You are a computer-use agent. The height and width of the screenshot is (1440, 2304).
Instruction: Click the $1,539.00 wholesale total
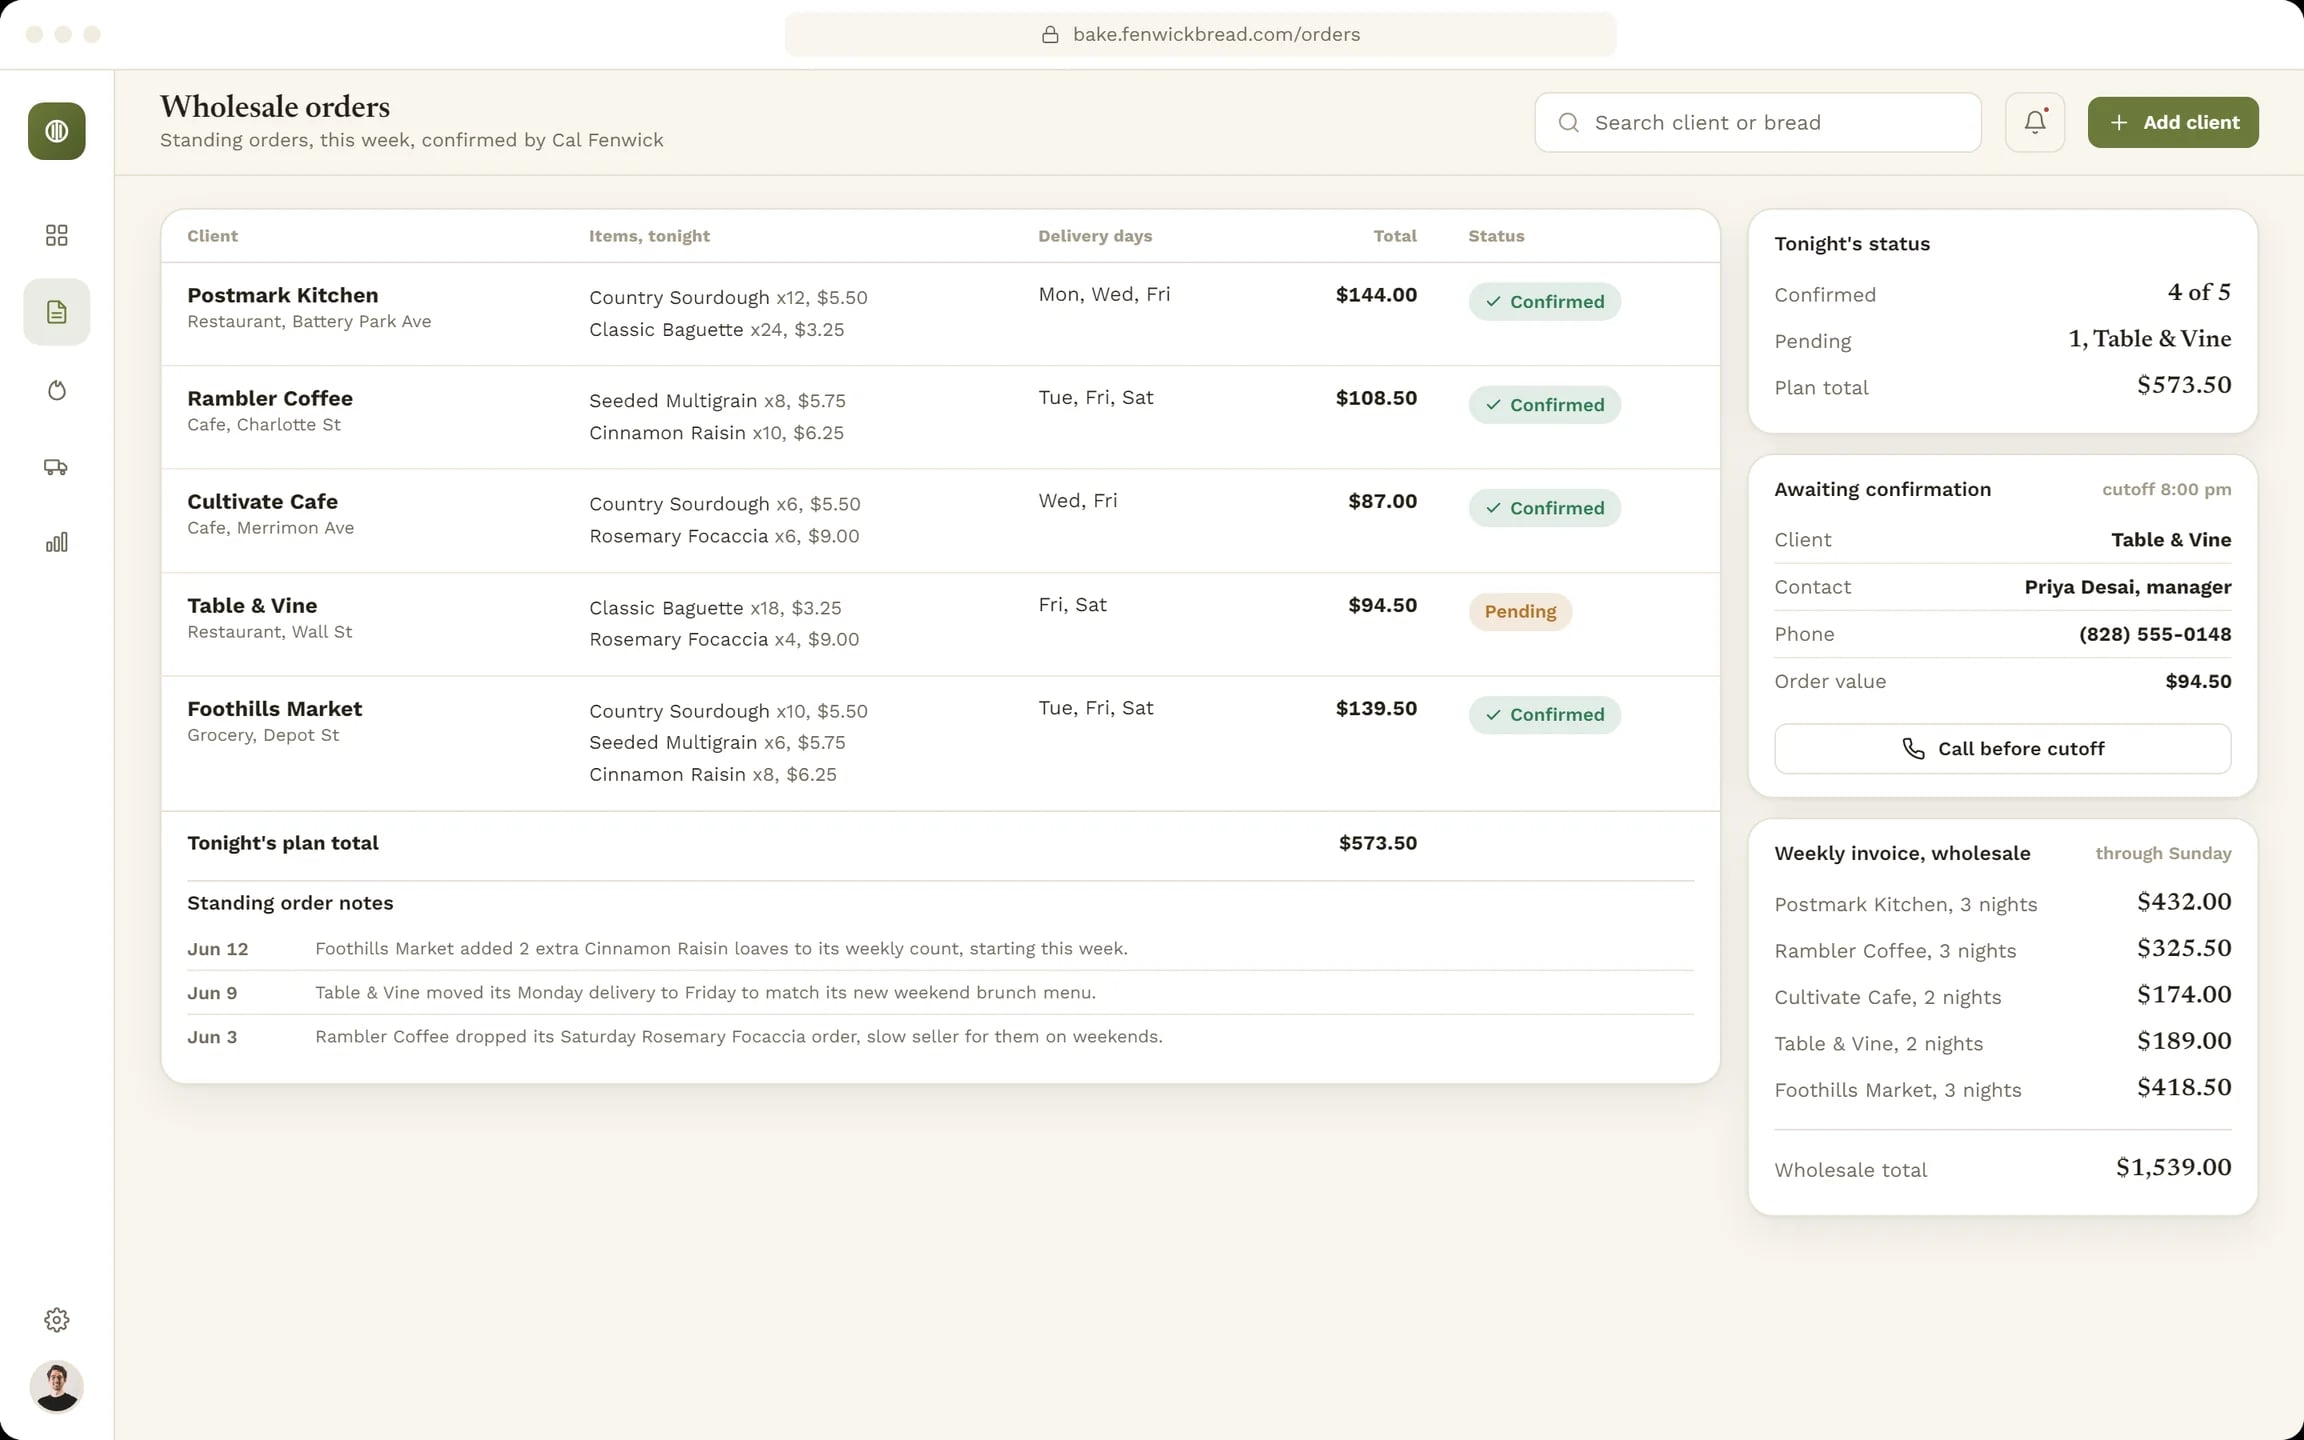click(2174, 1168)
